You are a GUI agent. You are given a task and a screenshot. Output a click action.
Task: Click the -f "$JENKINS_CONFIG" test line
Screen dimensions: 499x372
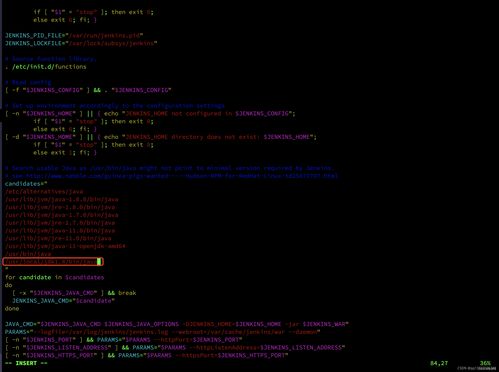pyautogui.click(x=88, y=90)
